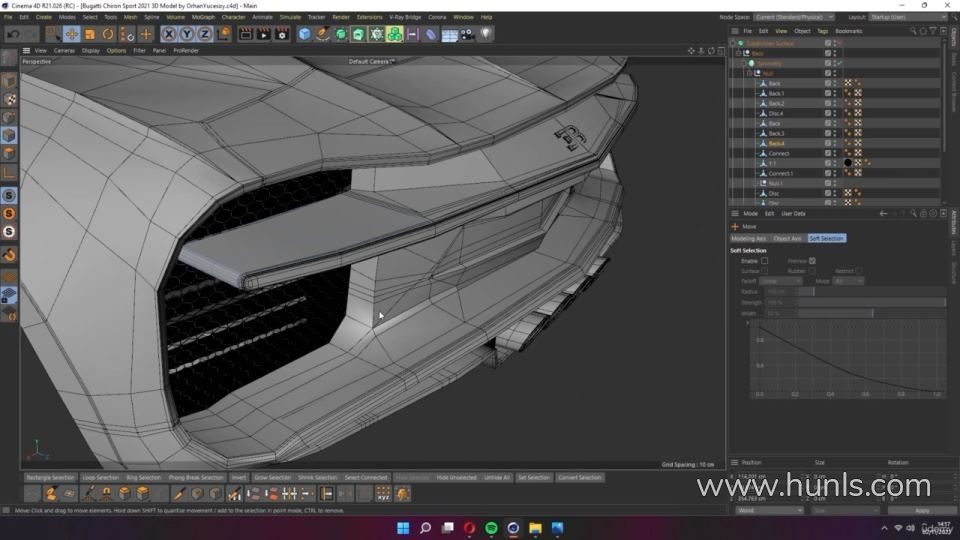Collapse the Symmetry tree node
Screen dimensions: 960x540
744,64
